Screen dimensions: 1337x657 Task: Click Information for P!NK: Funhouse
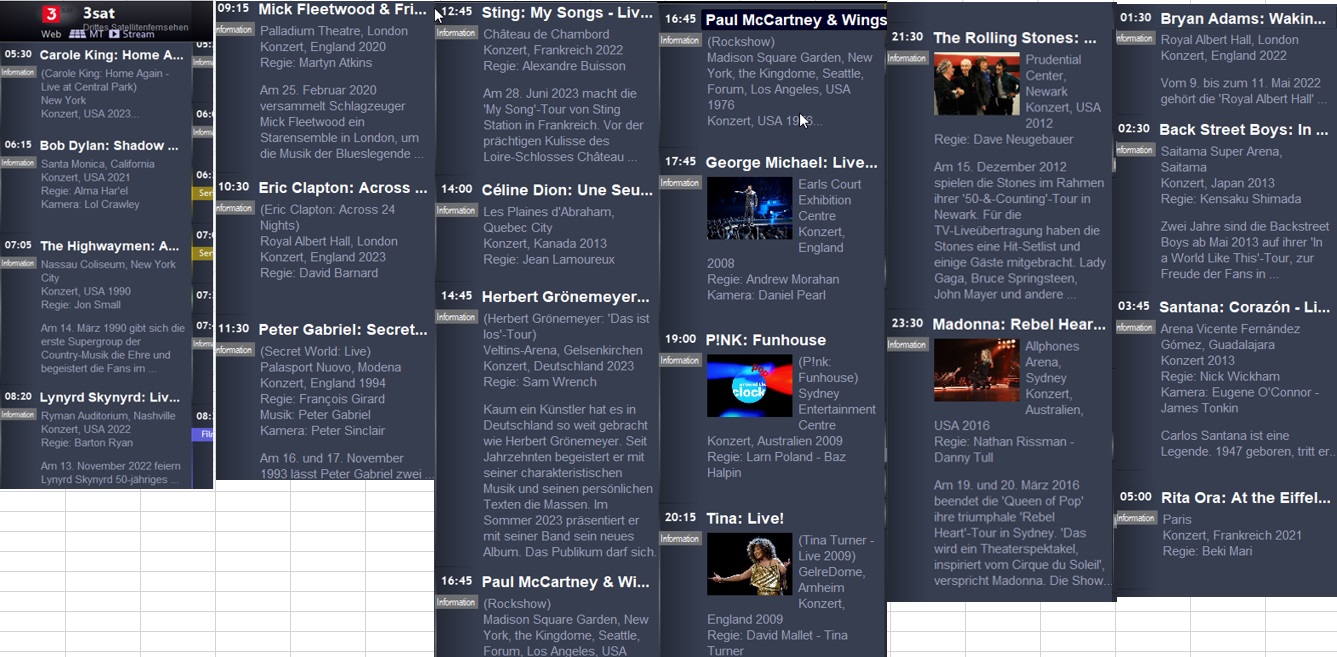point(680,360)
